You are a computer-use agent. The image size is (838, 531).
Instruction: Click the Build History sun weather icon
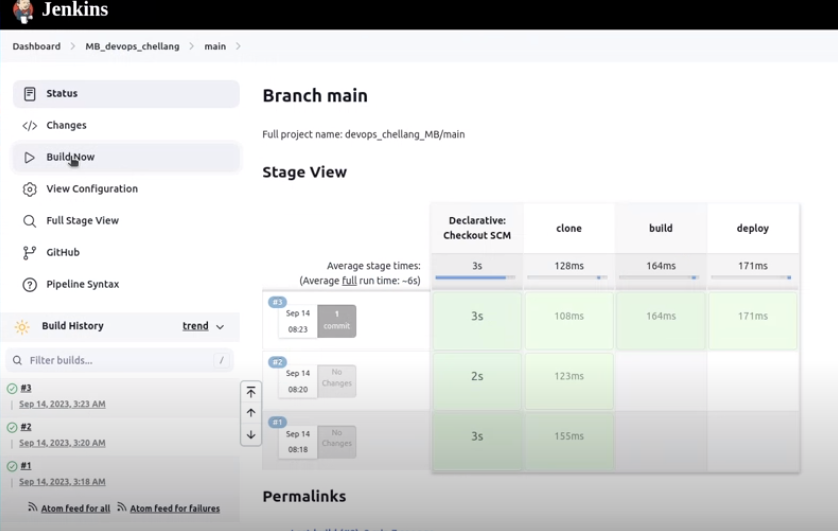click(22, 327)
